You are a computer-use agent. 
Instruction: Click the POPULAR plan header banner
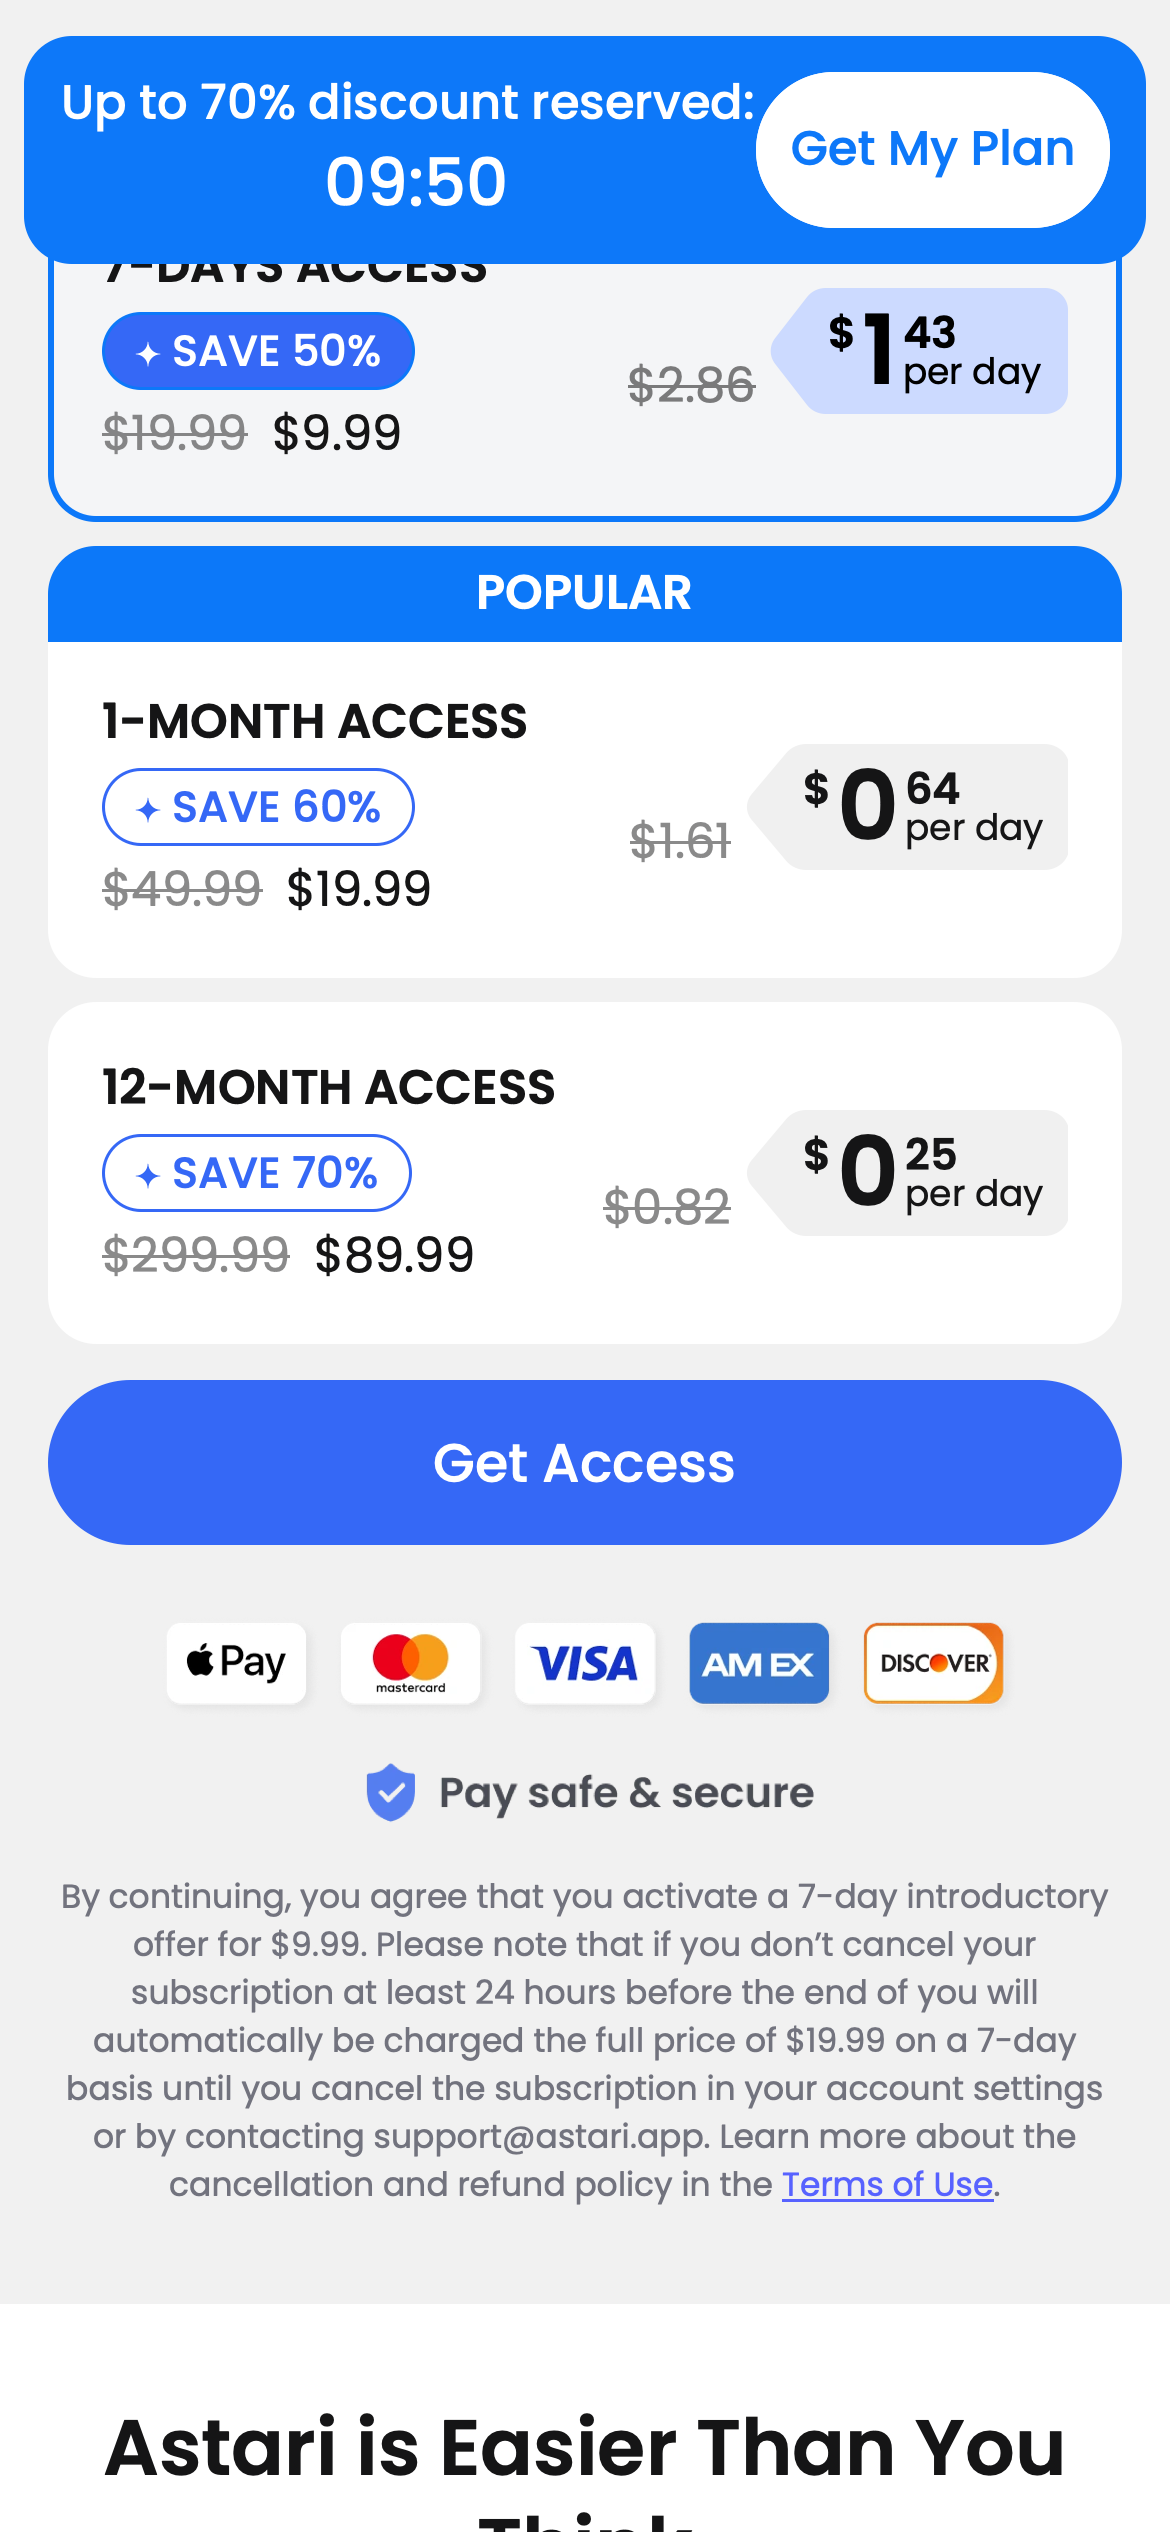point(585,594)
